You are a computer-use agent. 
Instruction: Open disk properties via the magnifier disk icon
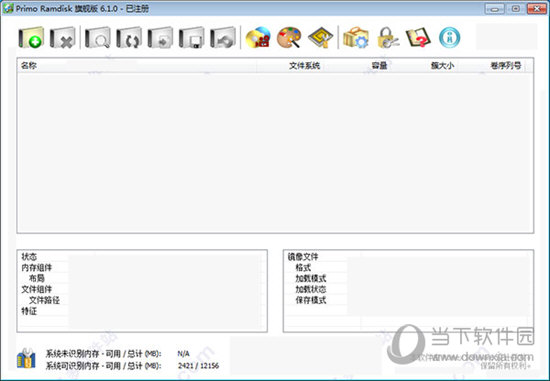click(x=98, y=38)
